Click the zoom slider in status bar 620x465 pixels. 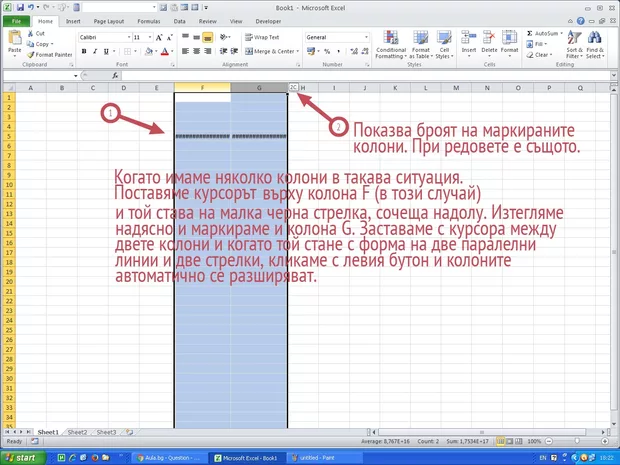click(x=580, y=441)
